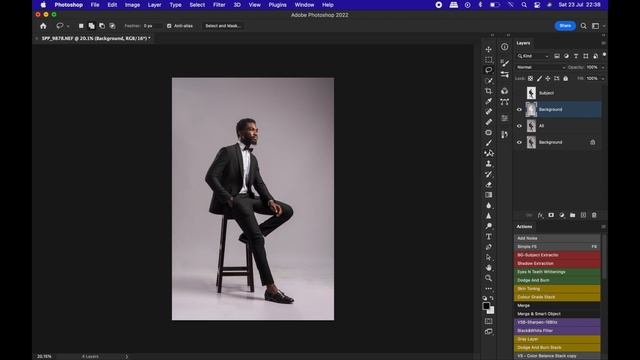Delete layer with trash icon
The width and height of the screenshot is (640, 360).
coord(594,215)
